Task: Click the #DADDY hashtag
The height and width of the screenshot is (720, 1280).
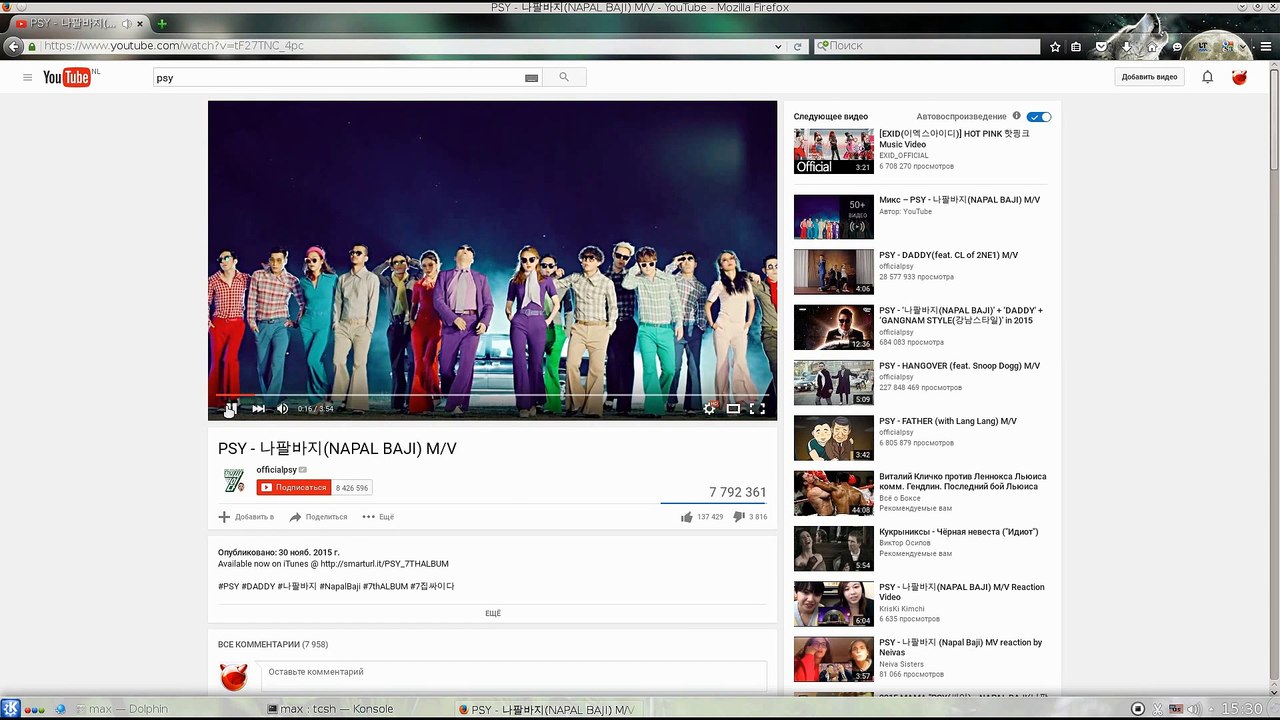Action: coord(258,586)
